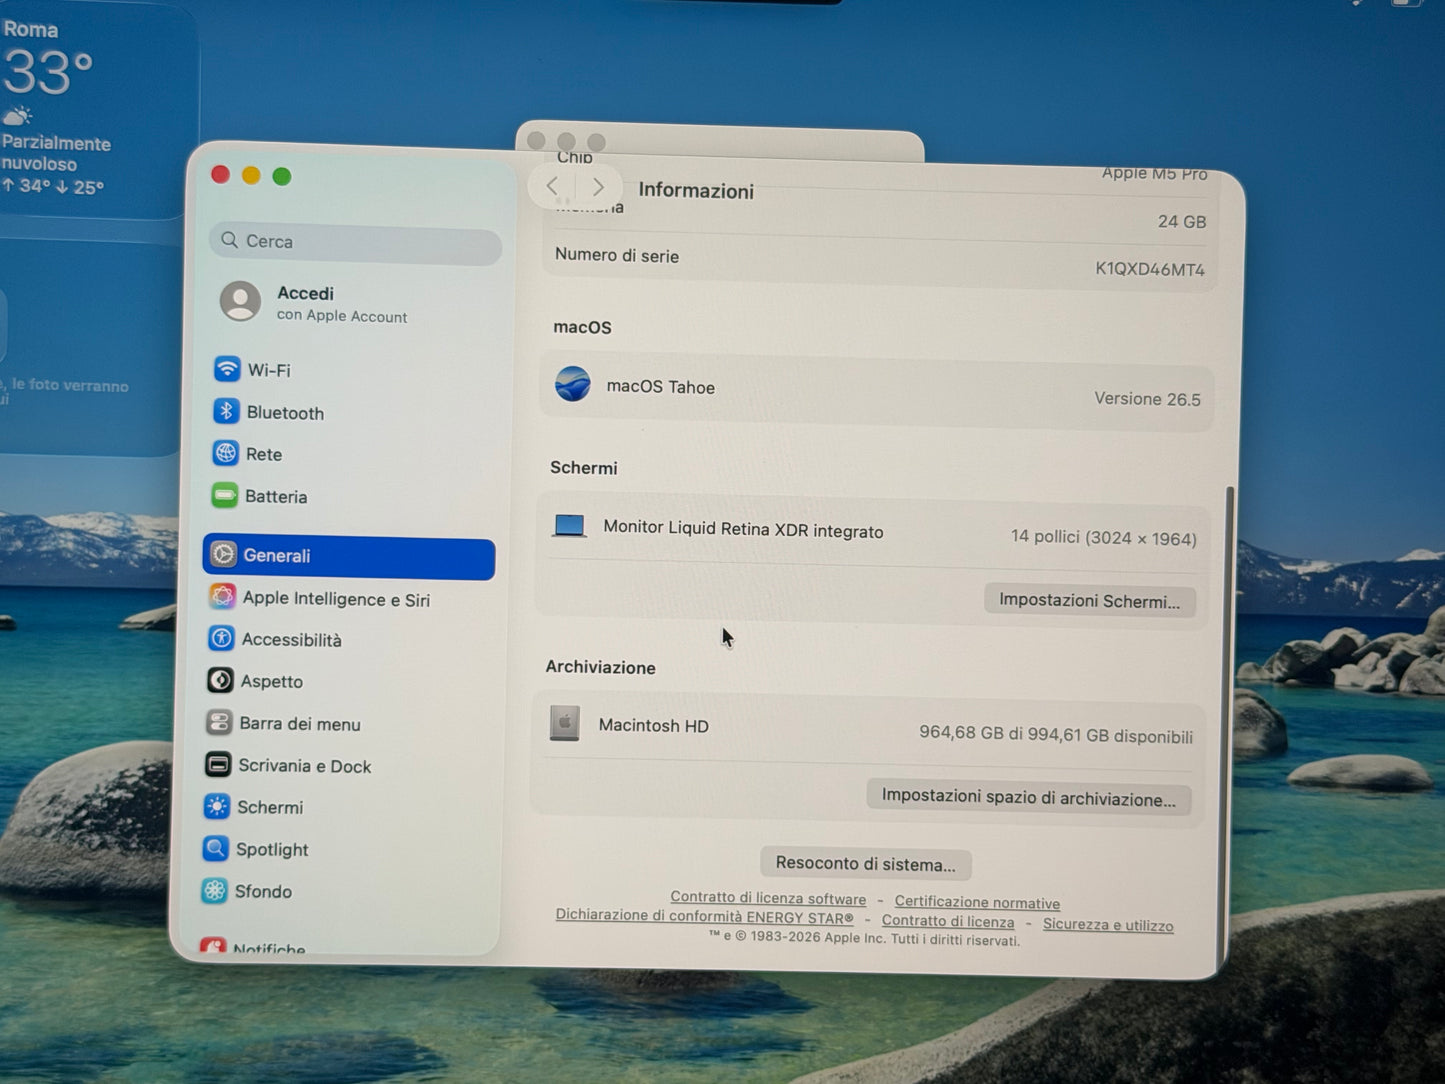Open Barra dei menu settings
This screenshot has width=1445, height=1084.
[283, 723]
